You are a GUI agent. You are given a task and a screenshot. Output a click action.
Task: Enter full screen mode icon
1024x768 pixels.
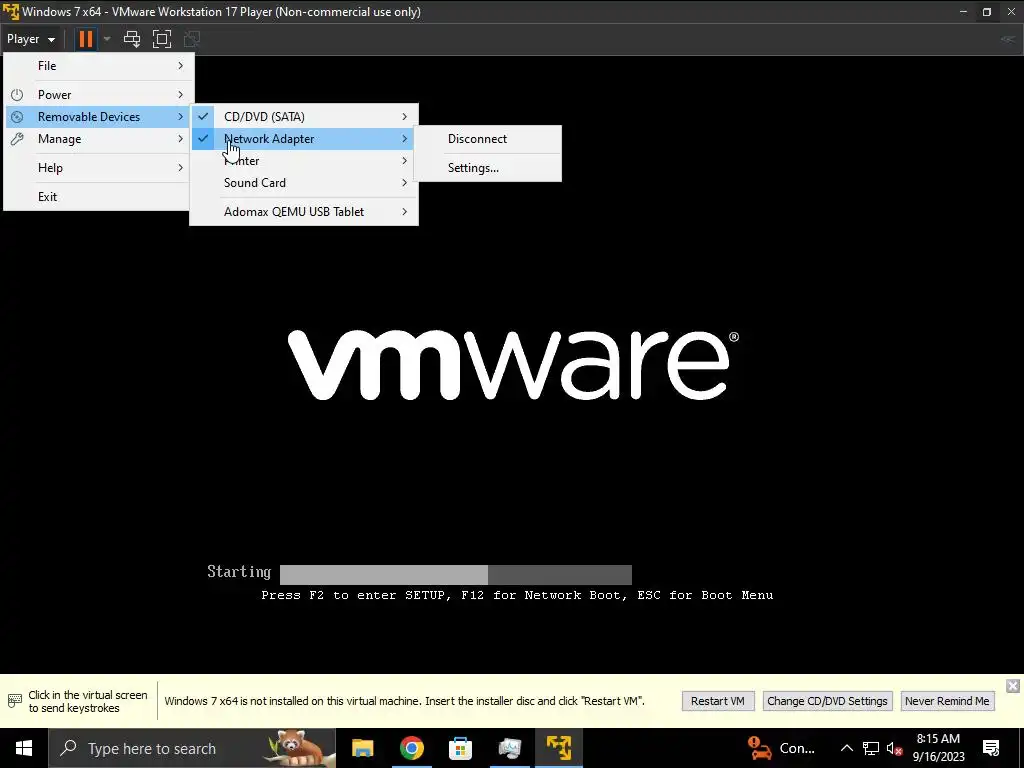click(161, 39)
